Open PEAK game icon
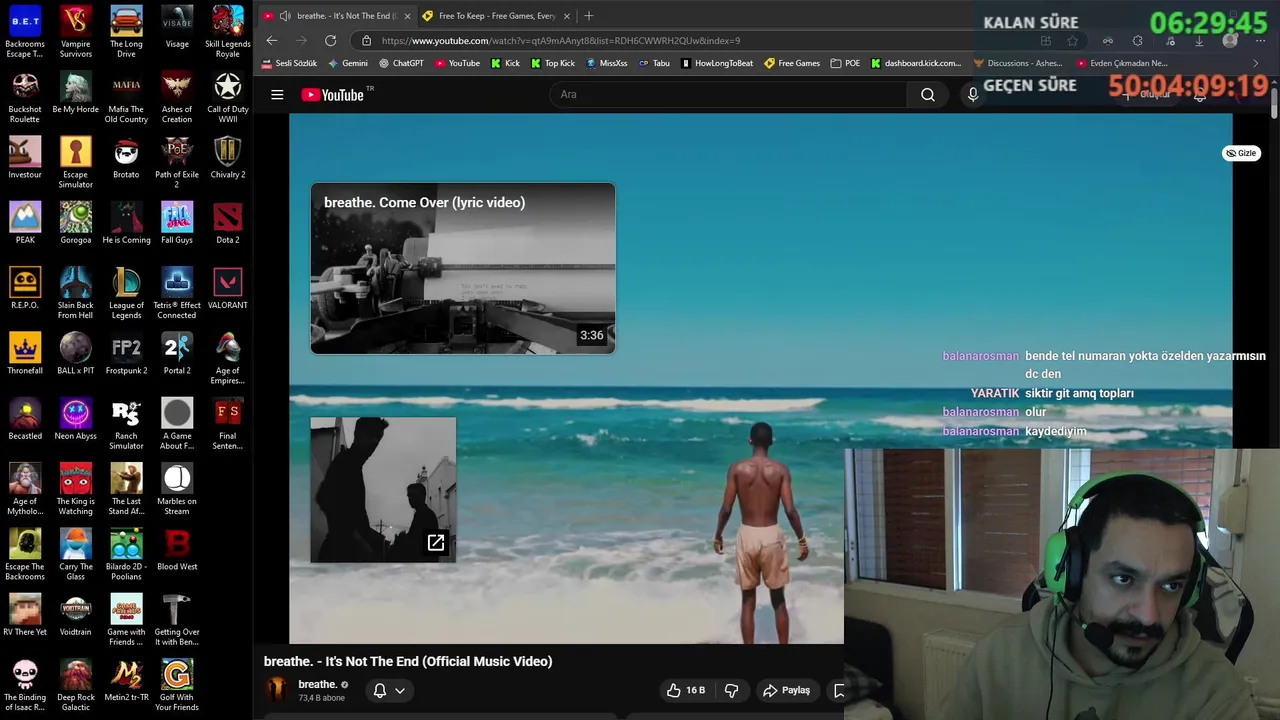Viewport: 1280px width, 720px height. (x=25, y=223)
